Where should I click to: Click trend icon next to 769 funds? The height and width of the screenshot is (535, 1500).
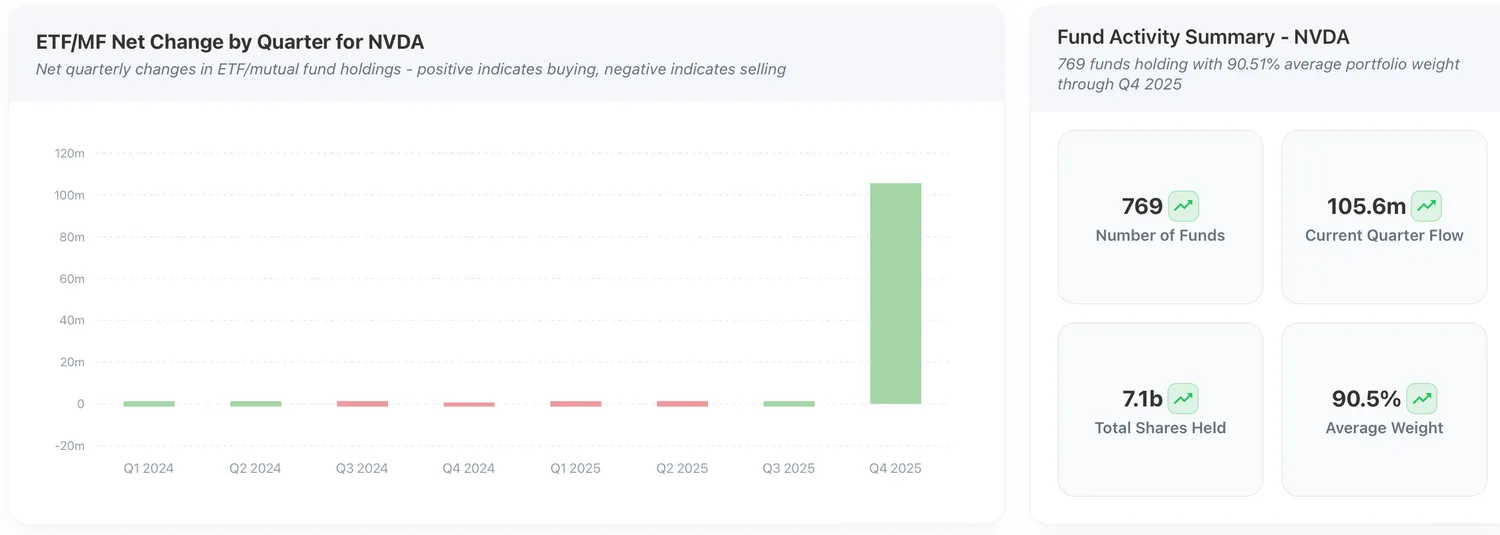tap(1183, 206)
